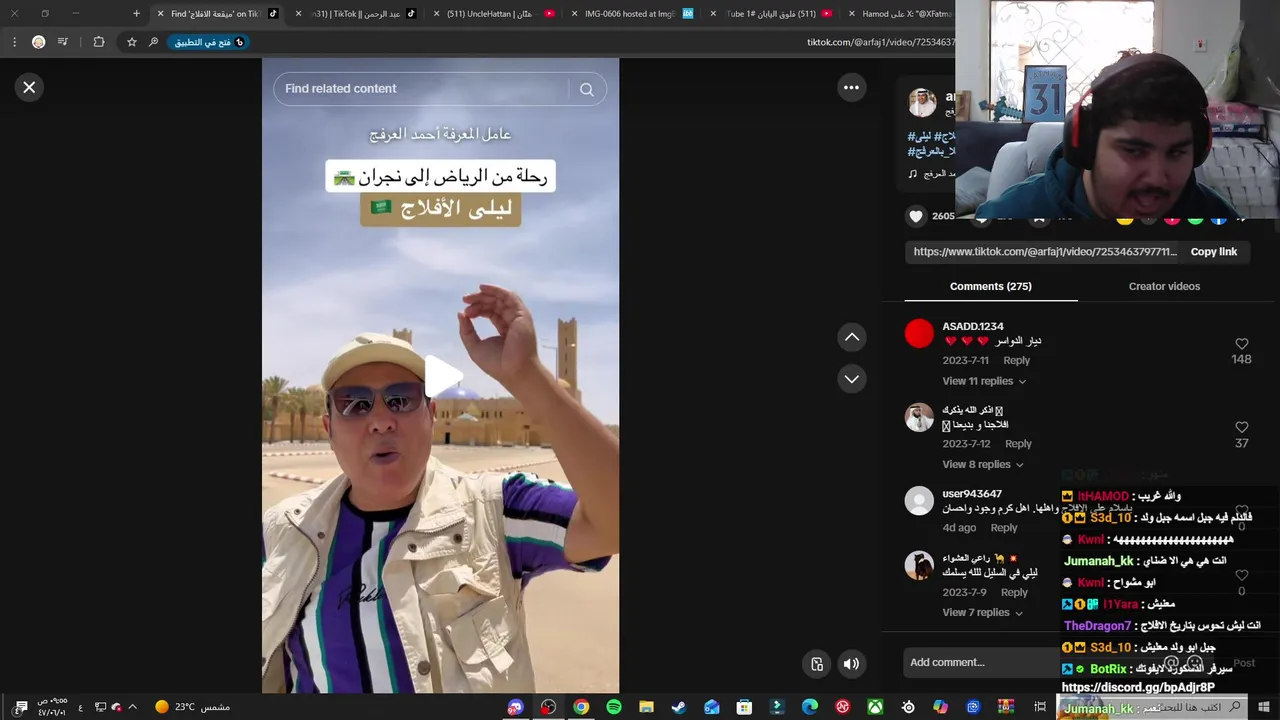The height and width of the screenshot is (720, 1280).
Task: Like the ASADD.1234 comment
Action: (x=1242, y=344)
